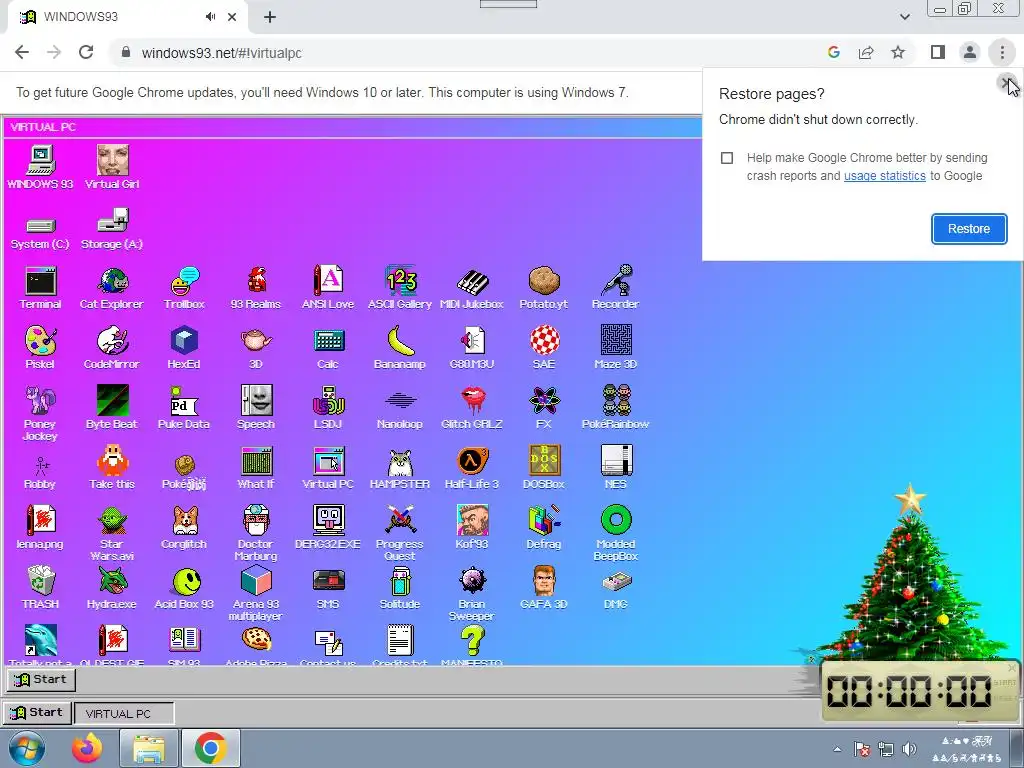Screen dimensions: 1024x768
Task: Open a new browser tab
Action: 270,17
